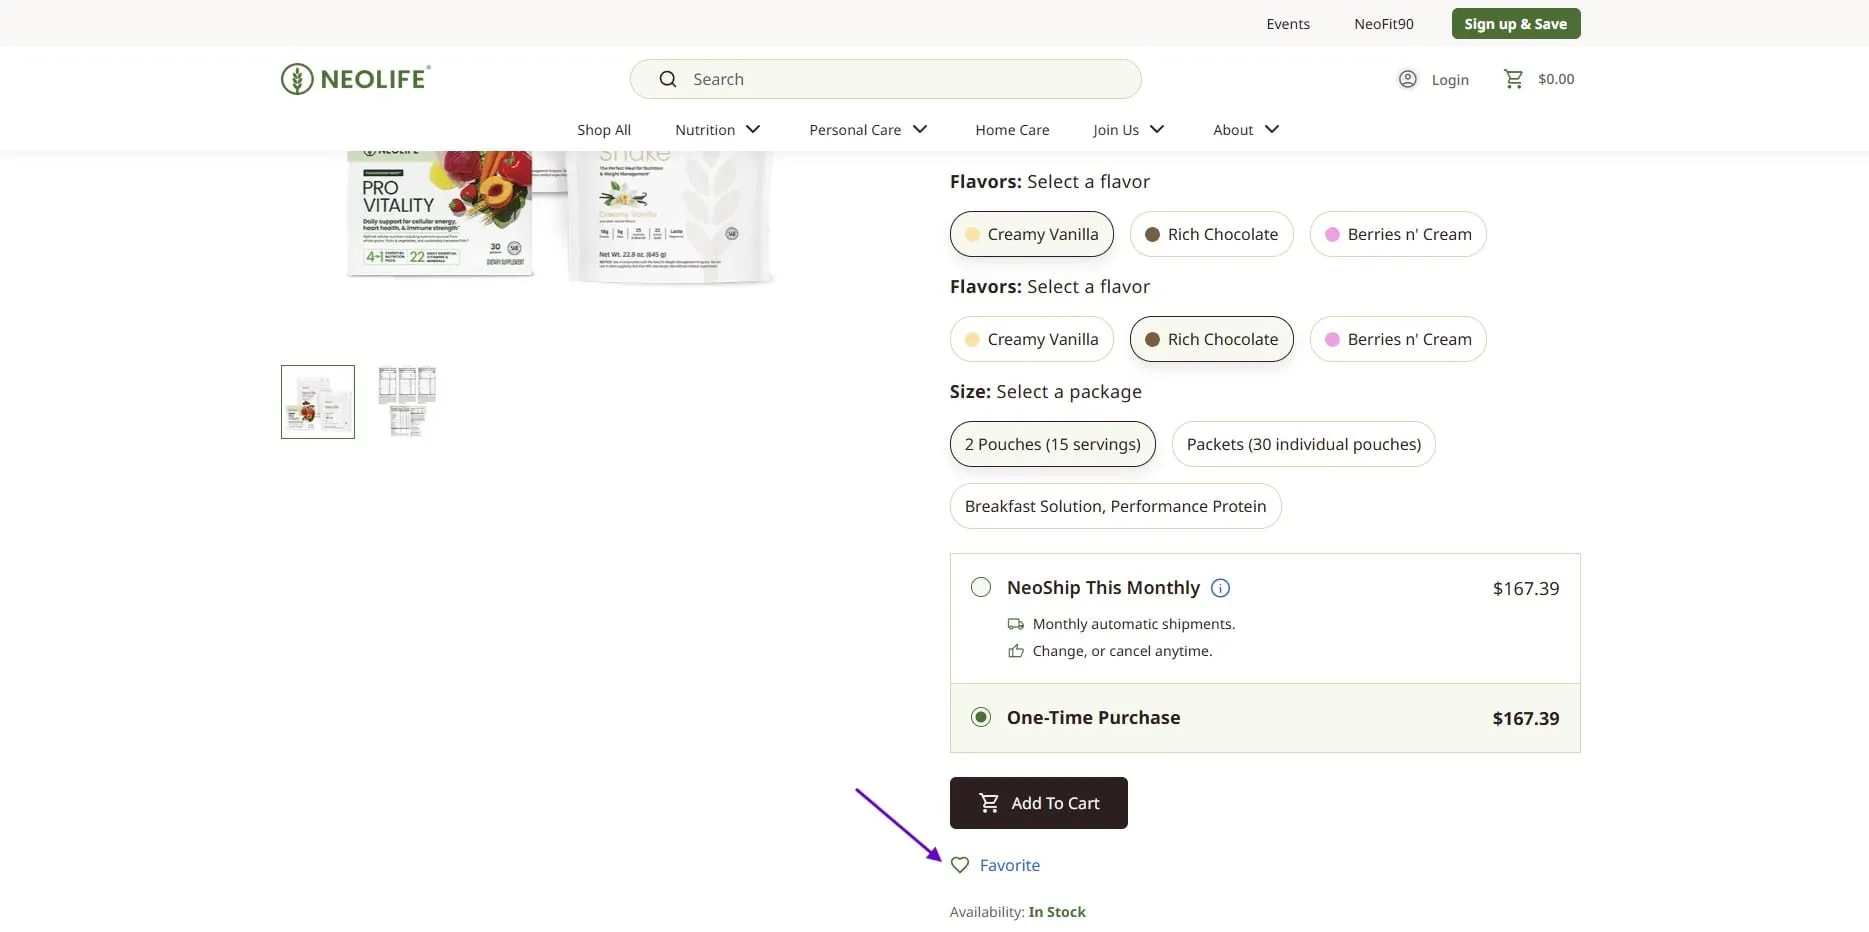Screen dimensions: 1869x932
Task: Click 'Monthly automatic shipments.' text
Action: [1134, 624]
